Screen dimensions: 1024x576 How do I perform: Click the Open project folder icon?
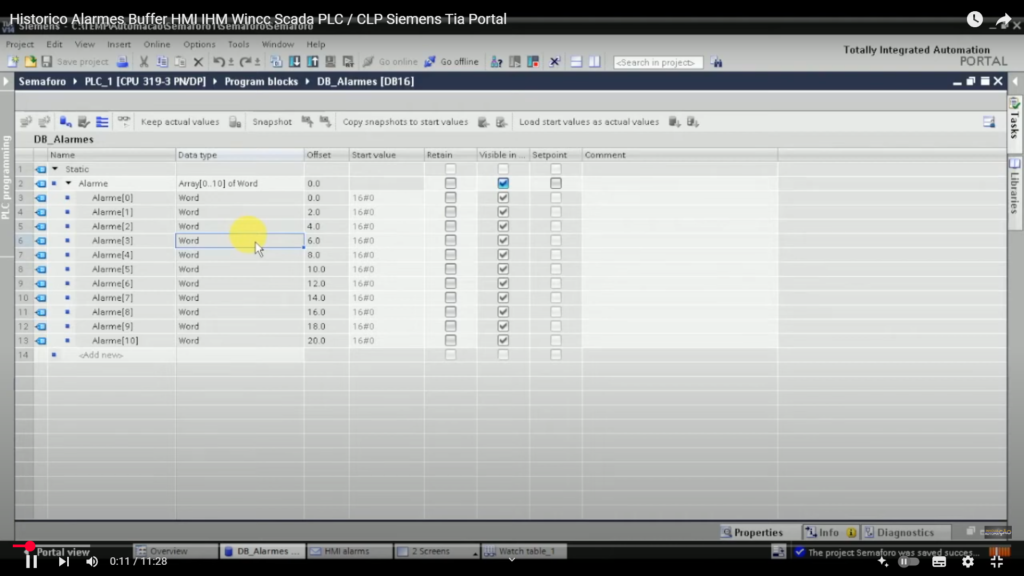point(30,62)
